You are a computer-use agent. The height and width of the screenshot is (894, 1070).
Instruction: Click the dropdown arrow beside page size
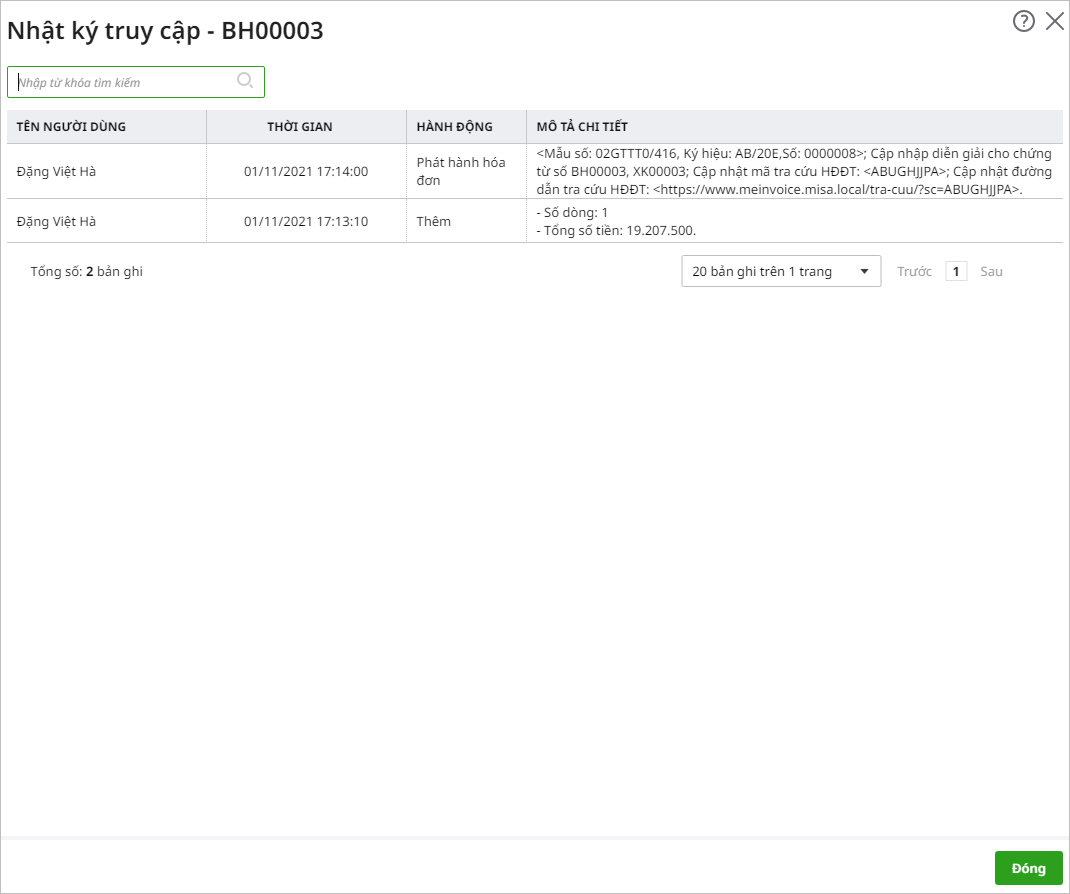click(x=864, y=272)
